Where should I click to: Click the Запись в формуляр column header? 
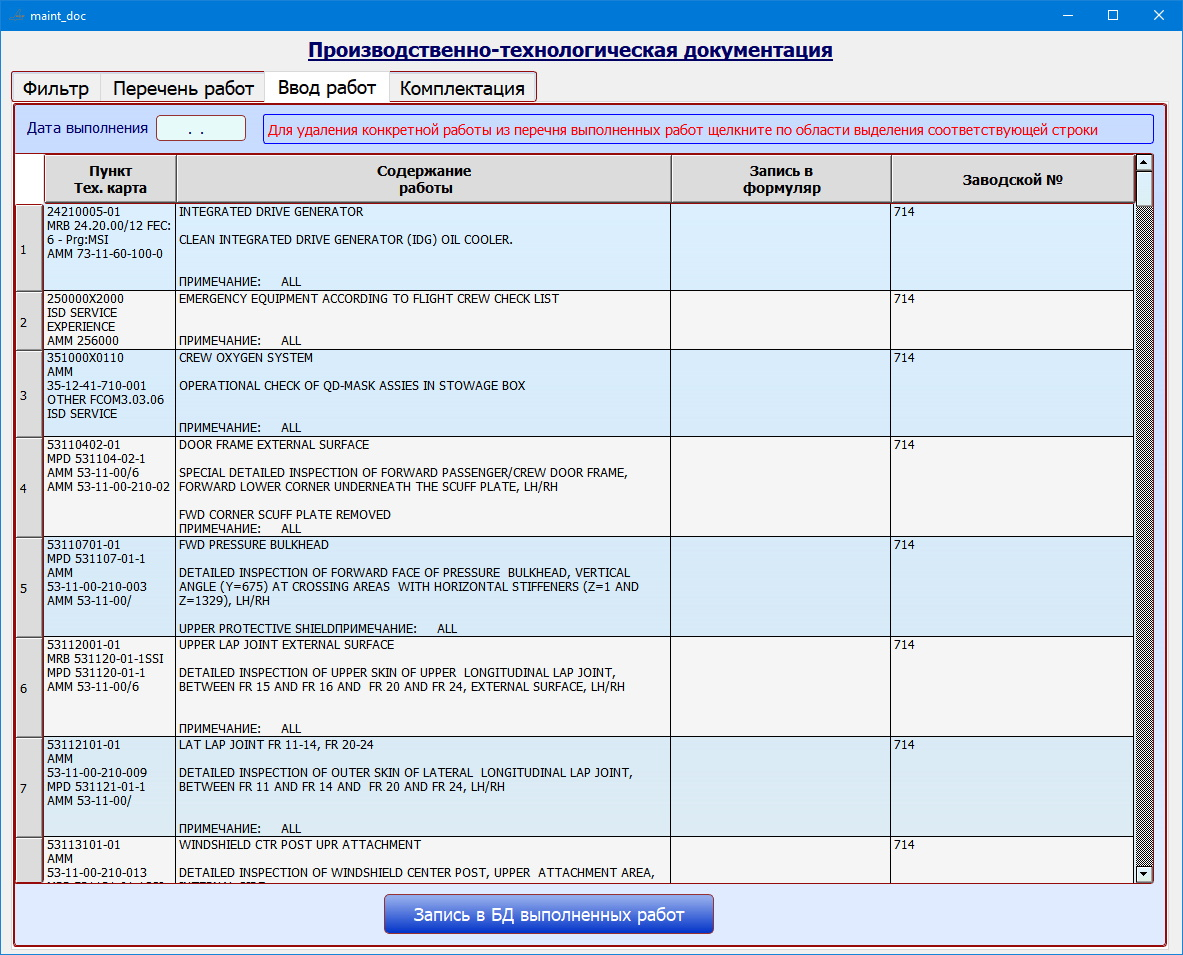tap(781, 180)
